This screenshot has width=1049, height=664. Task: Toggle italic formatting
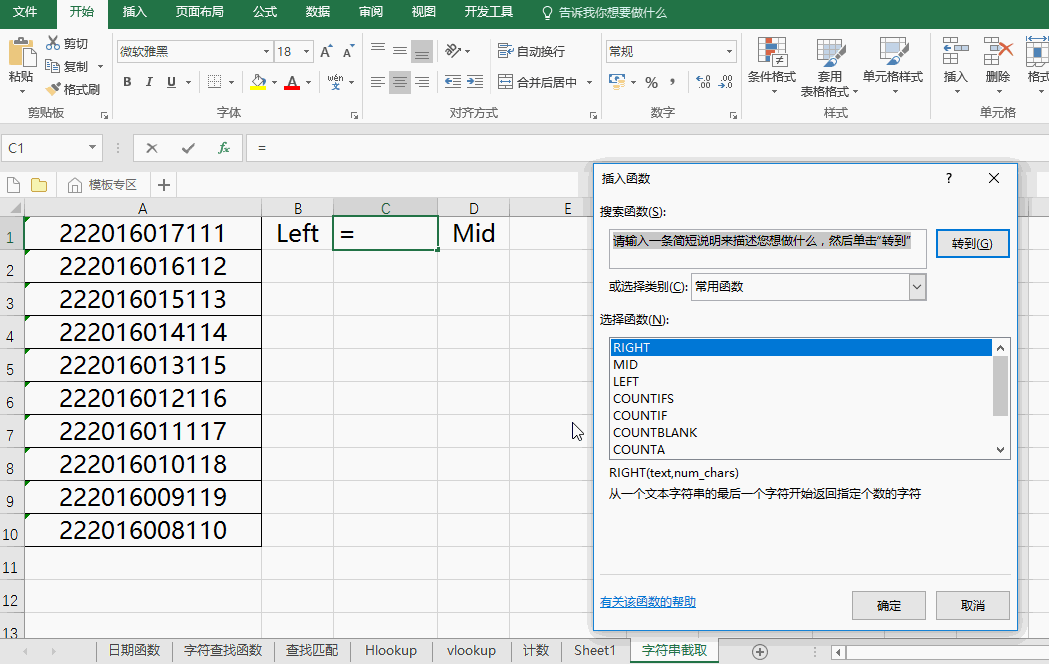[150, 82]
